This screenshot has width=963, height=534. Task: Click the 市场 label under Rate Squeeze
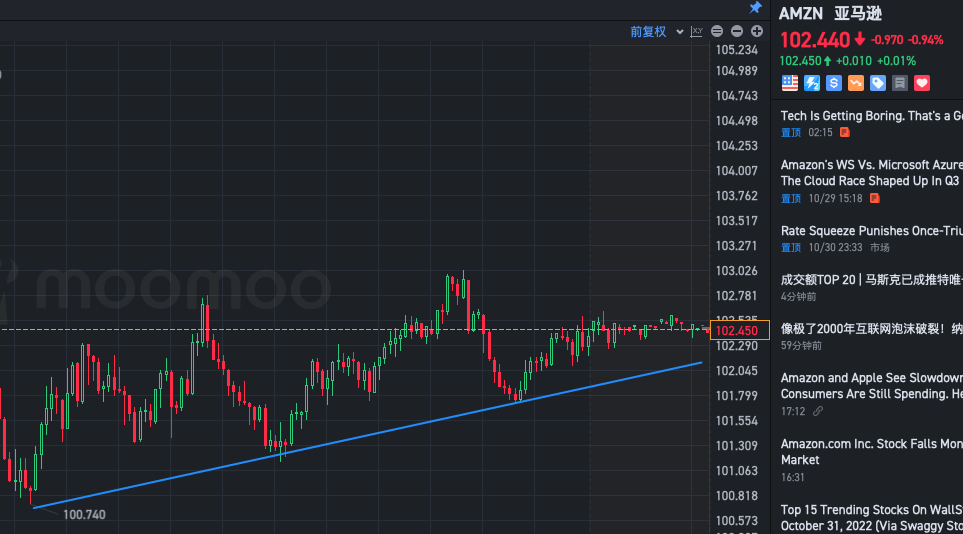879,247
